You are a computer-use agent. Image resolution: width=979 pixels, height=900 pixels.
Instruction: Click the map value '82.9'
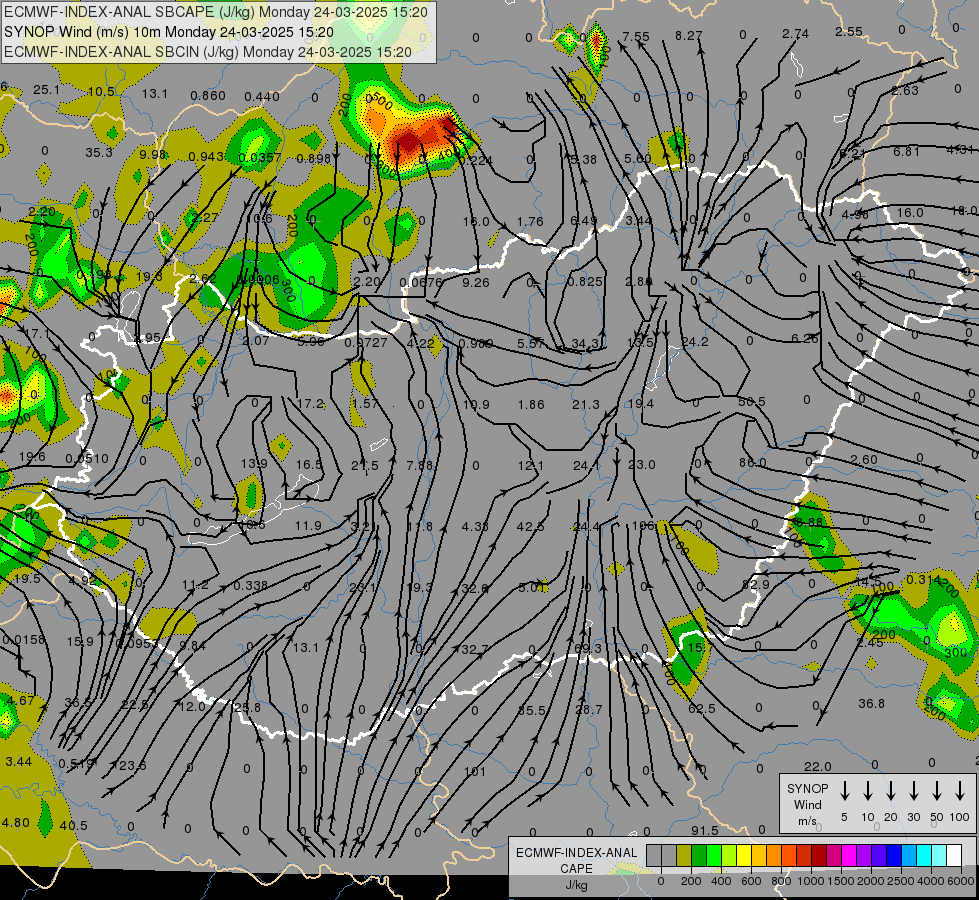point(755,585)
